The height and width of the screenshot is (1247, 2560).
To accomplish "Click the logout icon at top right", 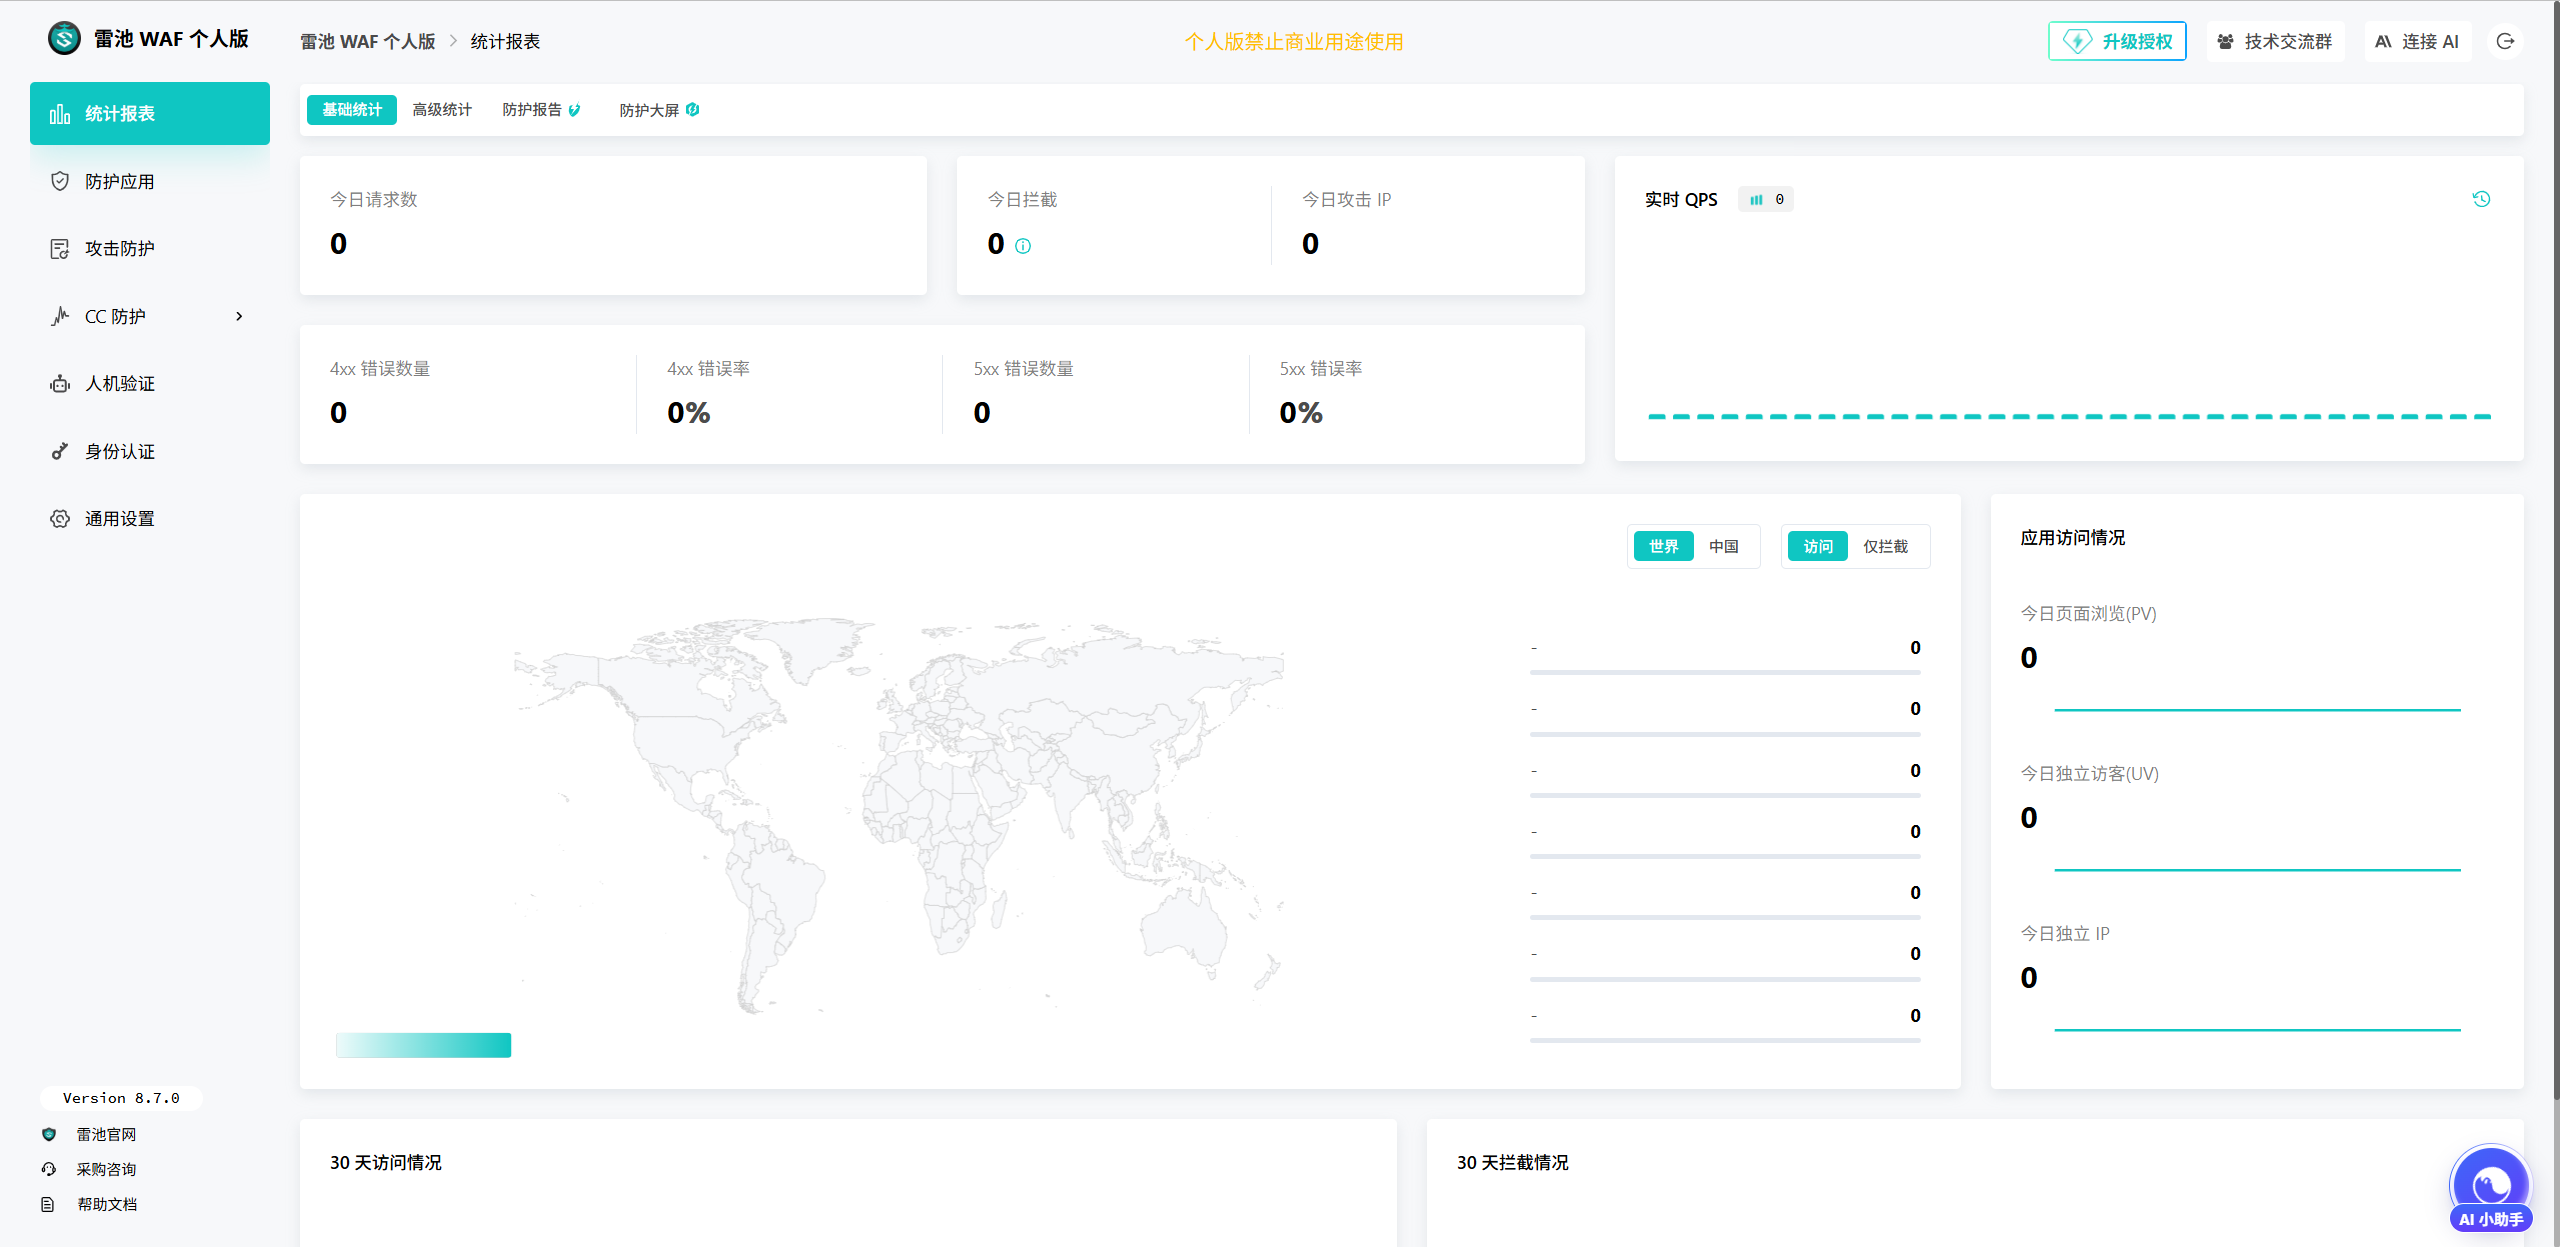I will click(x=2505, y=41).
